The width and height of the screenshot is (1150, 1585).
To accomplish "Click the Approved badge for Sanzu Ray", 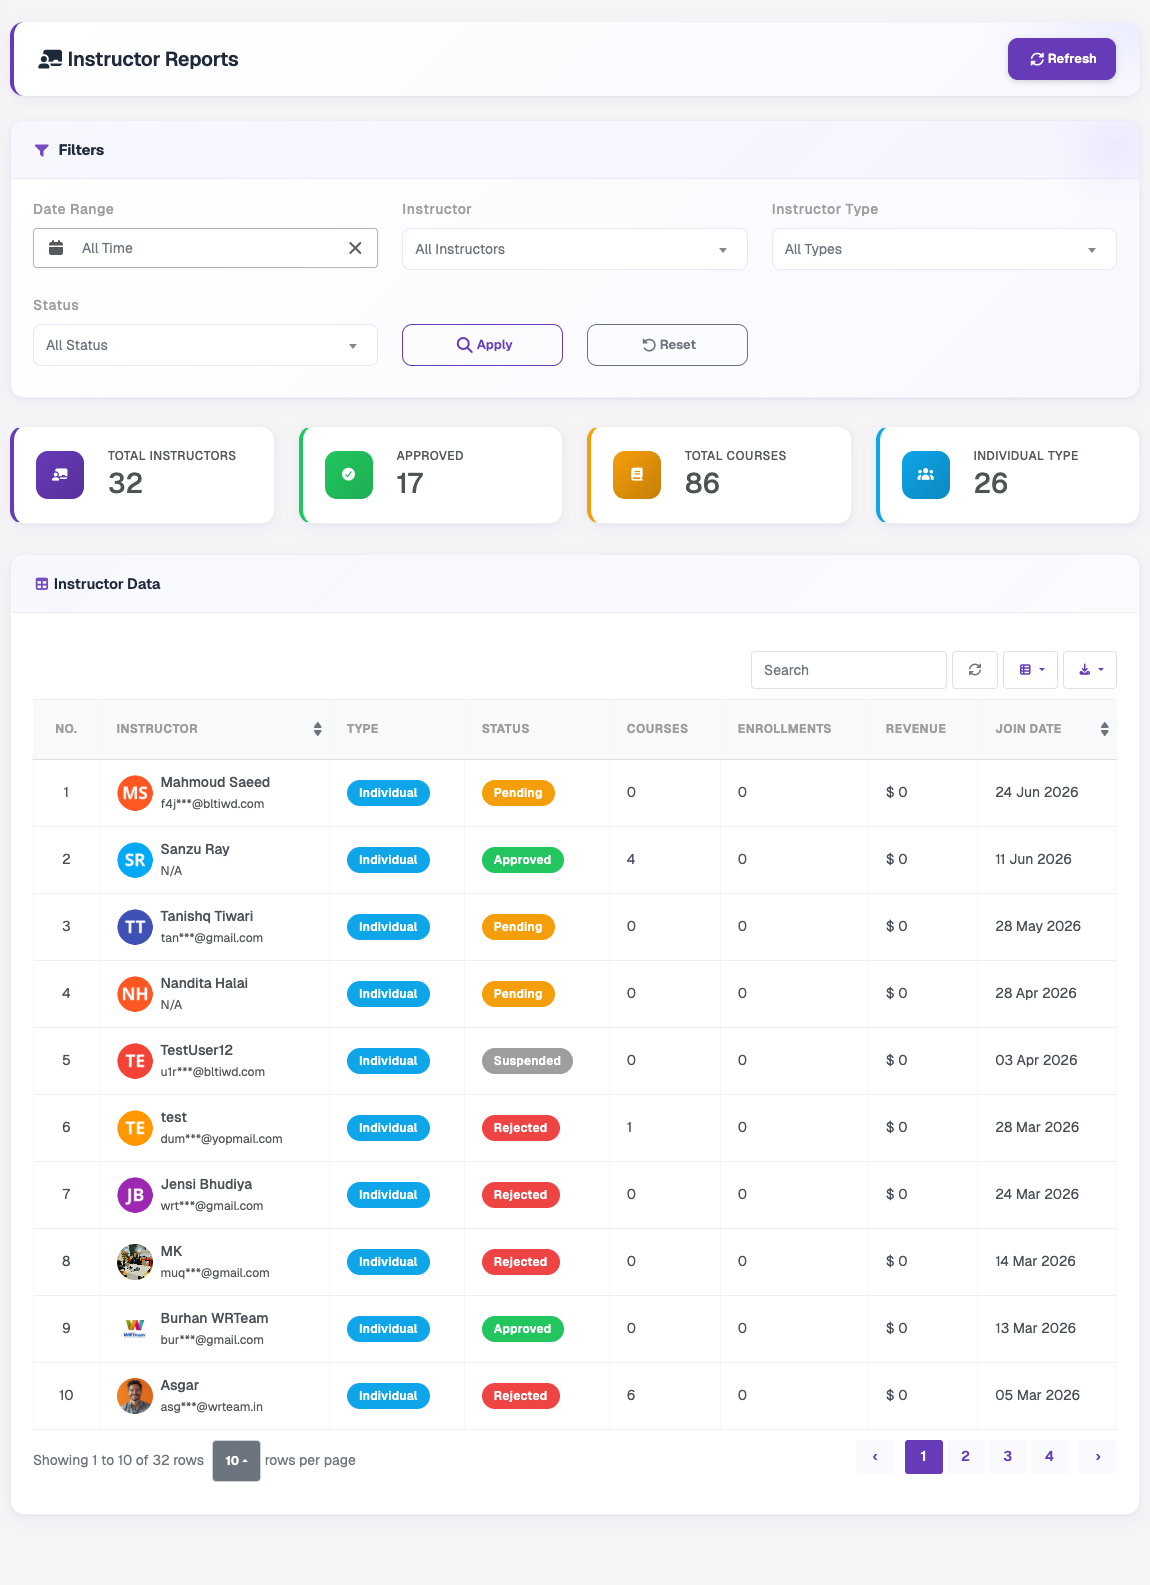I will (522, 860).
